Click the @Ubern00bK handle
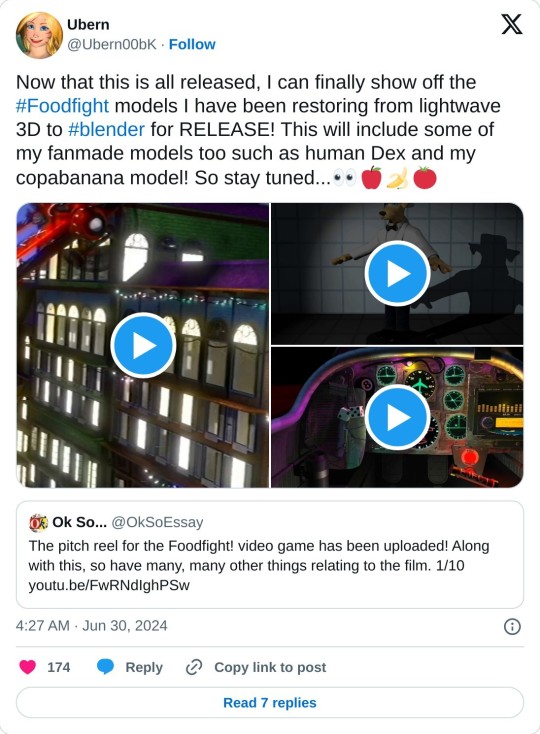The image size is (540, 734). tap(112, 44)
